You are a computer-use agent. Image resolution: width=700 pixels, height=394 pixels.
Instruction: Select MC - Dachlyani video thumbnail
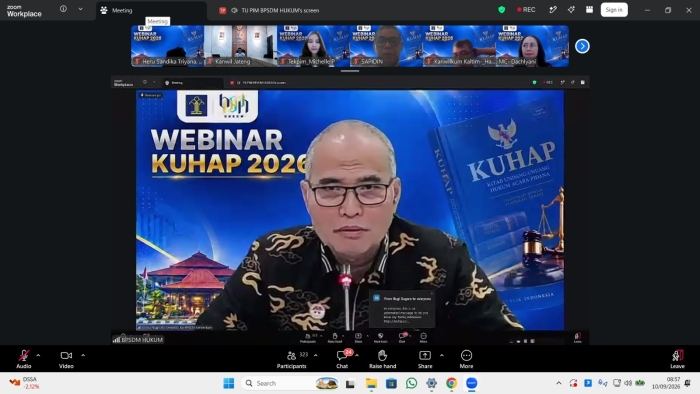pyautogui.click(x=532, y=46)
